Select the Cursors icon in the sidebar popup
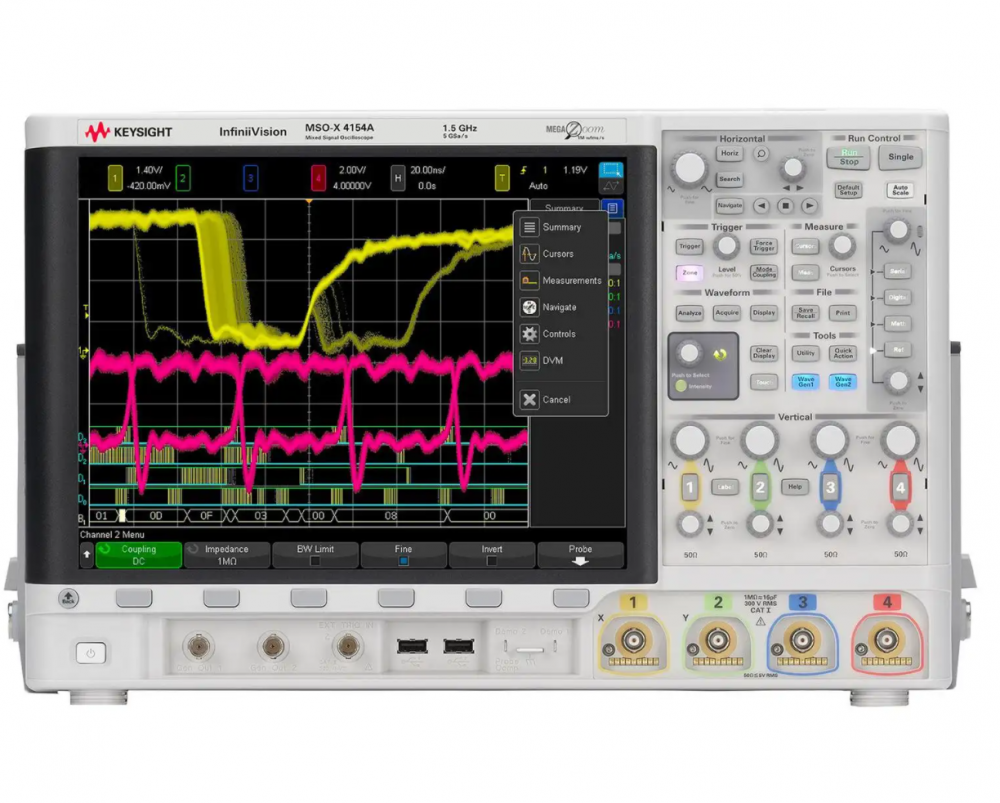 (x=530, y=254)
